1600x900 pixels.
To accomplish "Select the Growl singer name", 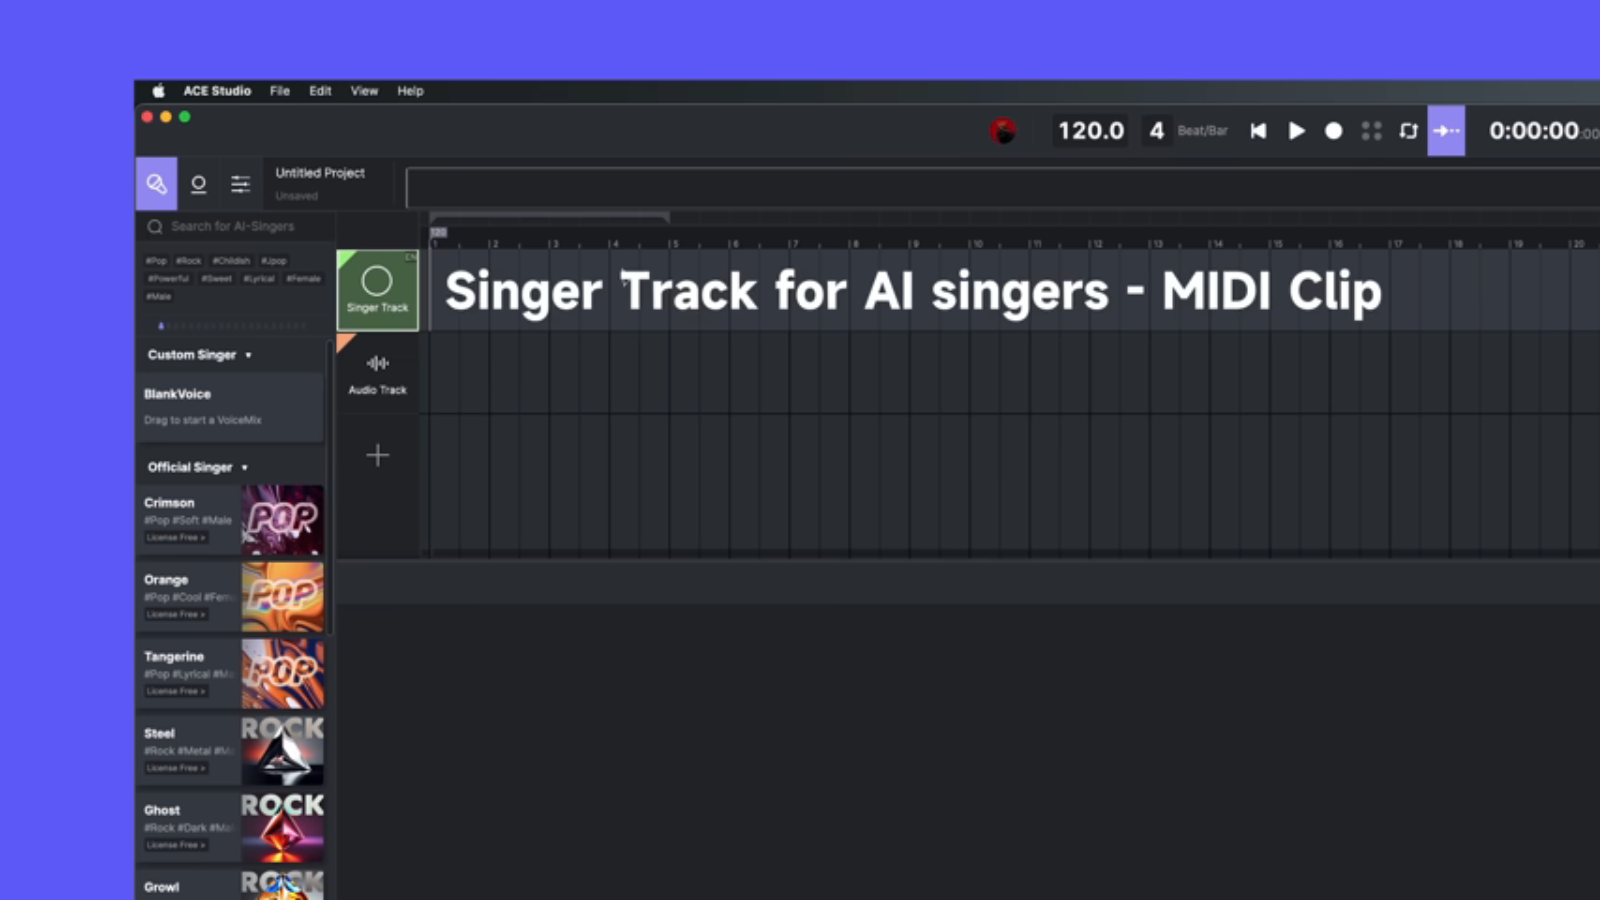I will tap(162, 887).
